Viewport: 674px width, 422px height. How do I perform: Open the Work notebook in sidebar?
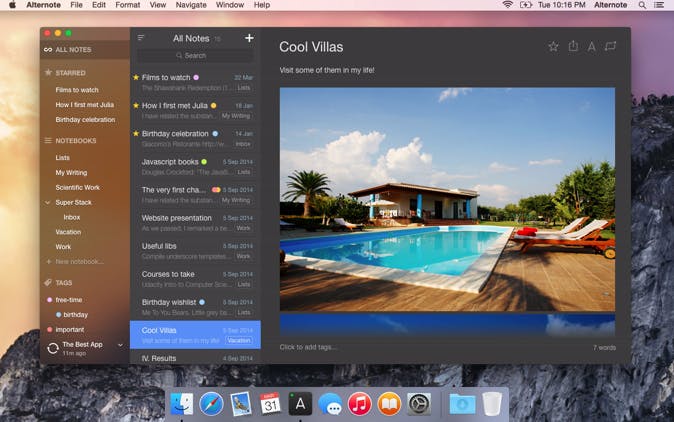(x=63, y=247)
